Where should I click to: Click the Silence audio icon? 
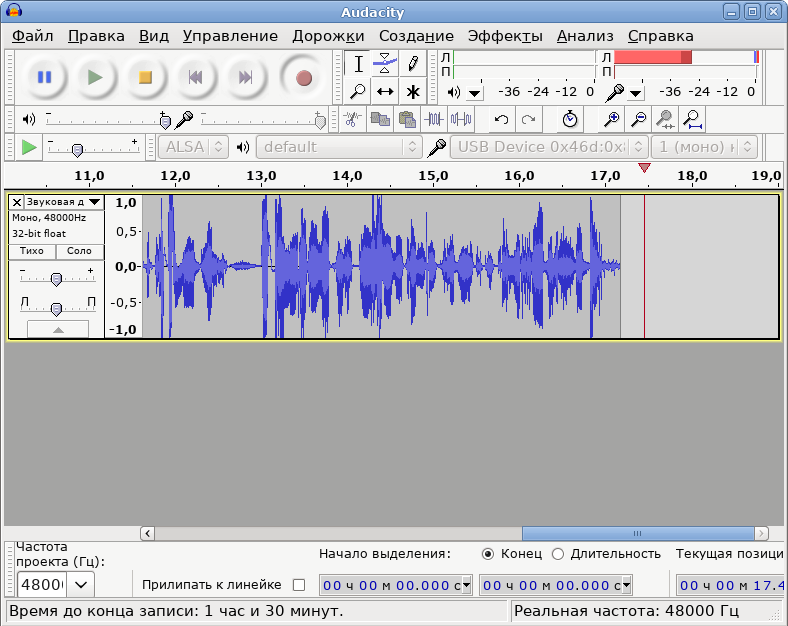tap(461, 120)
